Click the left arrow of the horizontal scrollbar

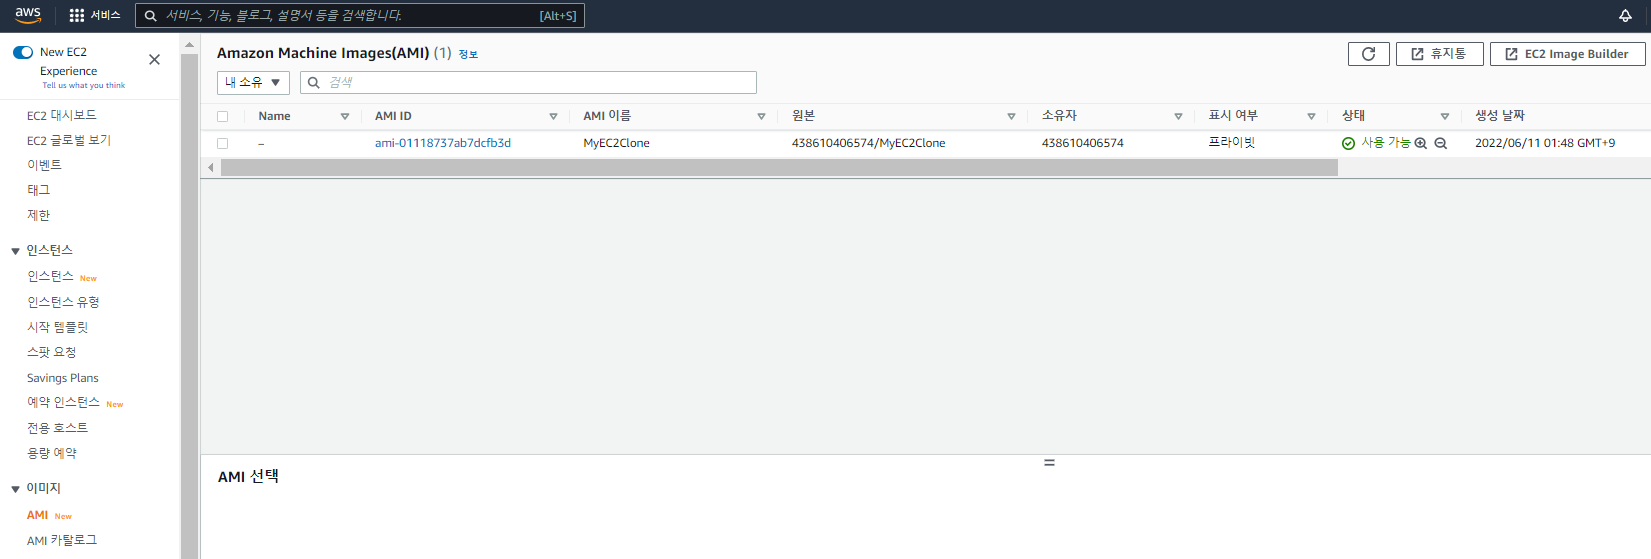210,167
